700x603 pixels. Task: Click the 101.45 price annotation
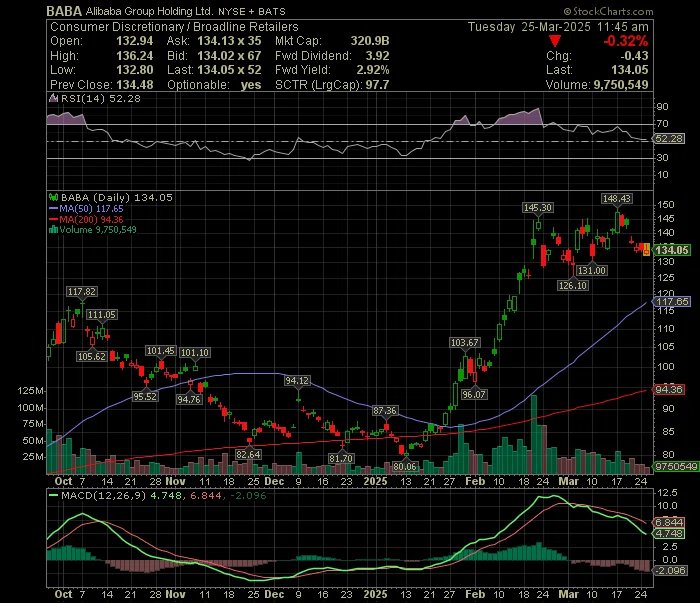(161, 351)
